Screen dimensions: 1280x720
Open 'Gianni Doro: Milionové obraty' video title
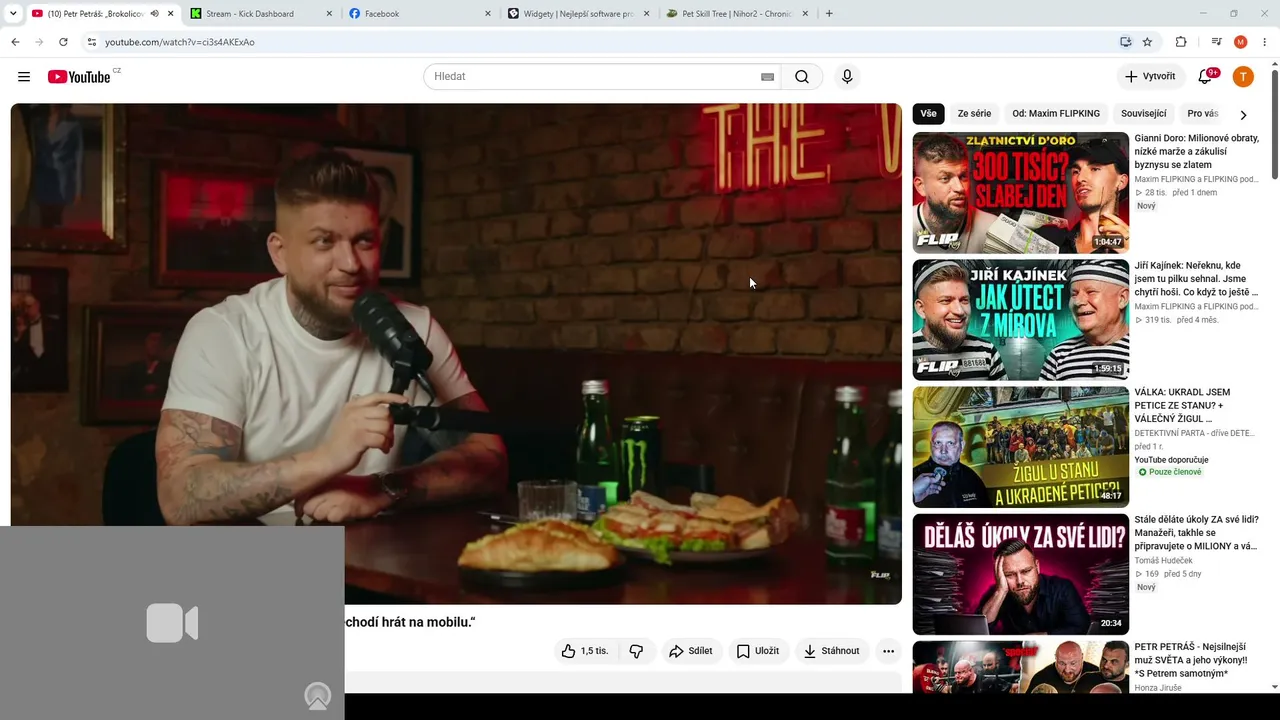tap(1197, 152)
